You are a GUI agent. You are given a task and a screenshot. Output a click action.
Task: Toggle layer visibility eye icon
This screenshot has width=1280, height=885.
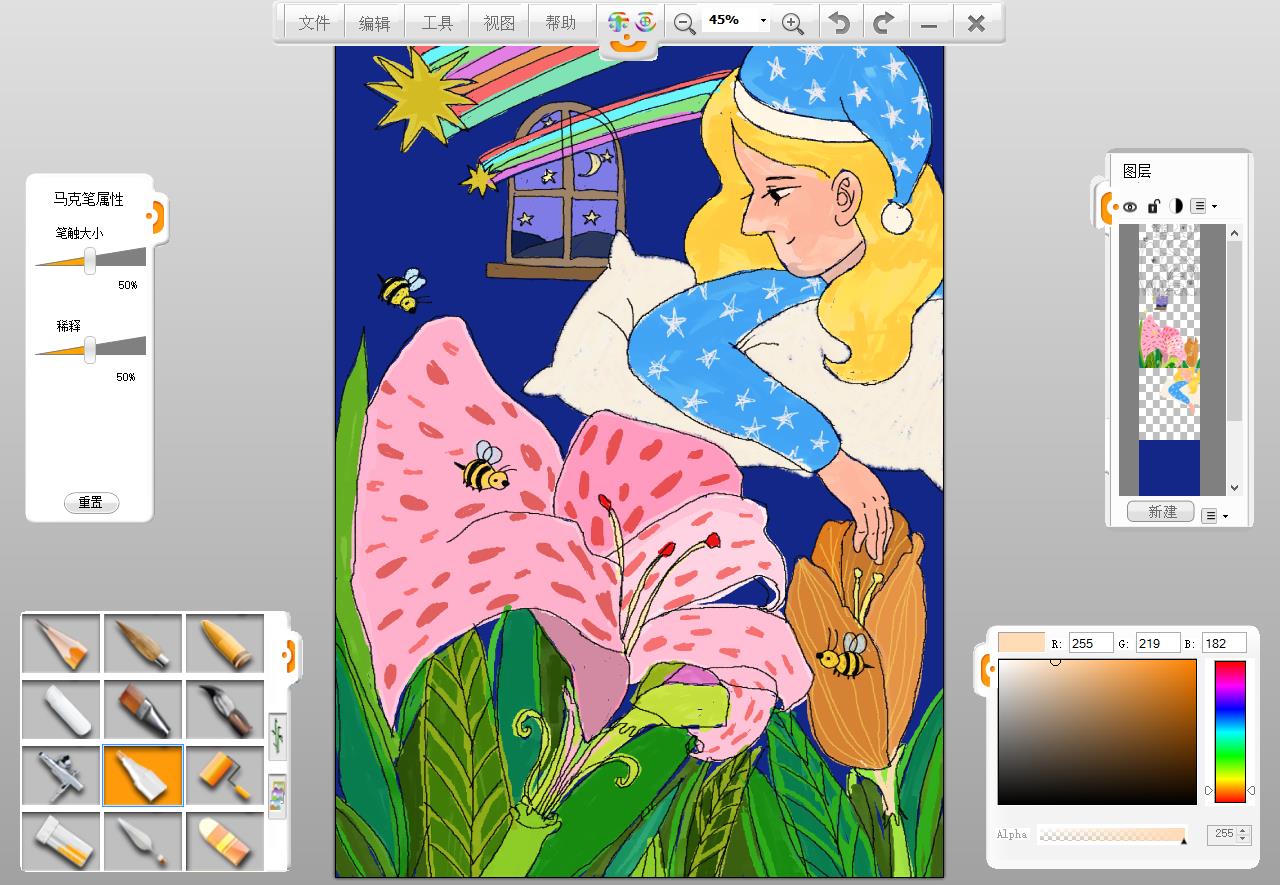1130,206
